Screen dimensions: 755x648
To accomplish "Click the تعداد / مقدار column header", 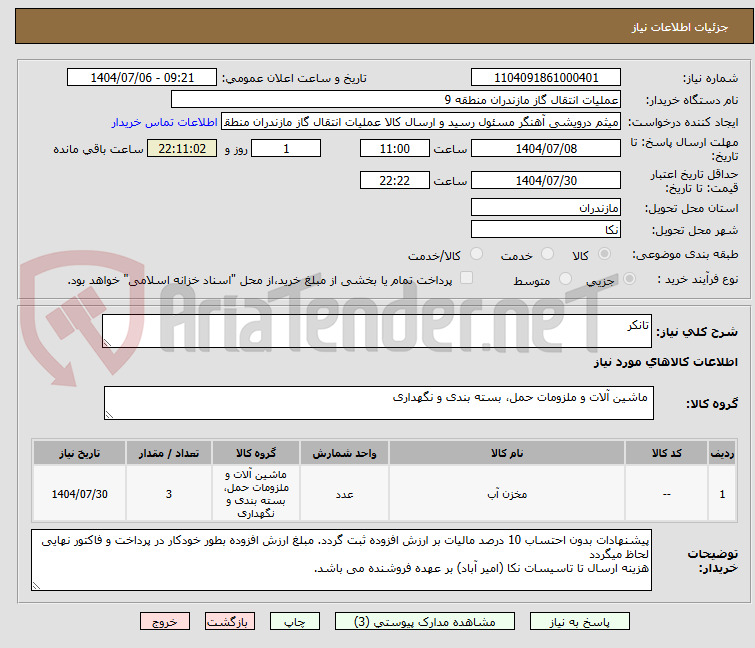I will [x=169, y=453].
